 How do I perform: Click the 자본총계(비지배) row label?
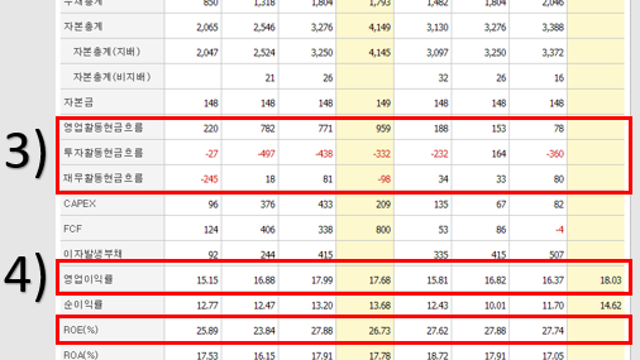click(x=112, y=77)
